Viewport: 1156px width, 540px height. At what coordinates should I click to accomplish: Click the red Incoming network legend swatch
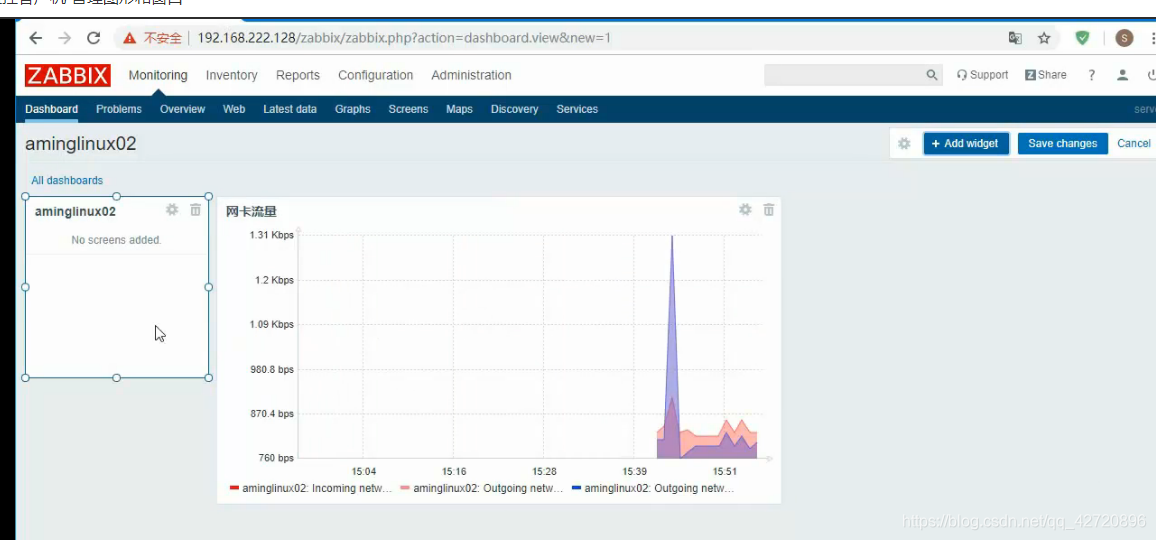(234, 488)
